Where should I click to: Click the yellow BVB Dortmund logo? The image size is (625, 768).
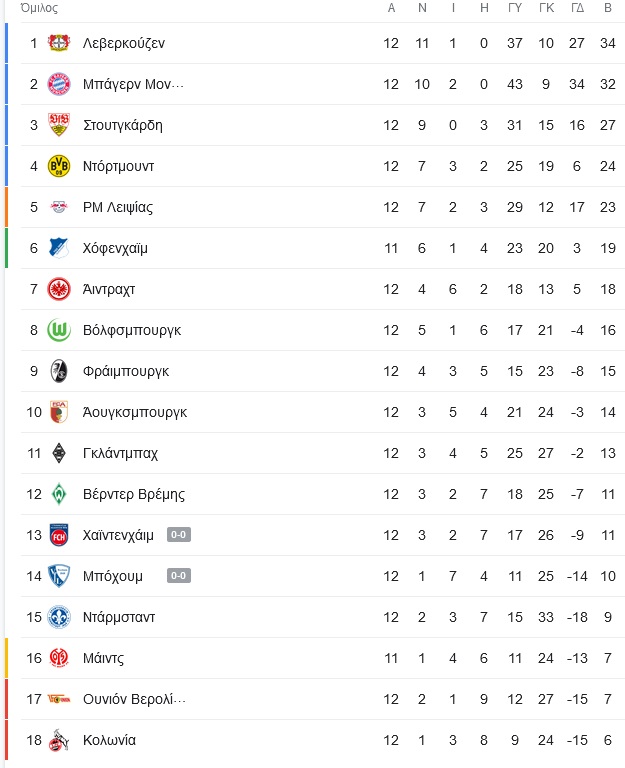coord(59,166)
